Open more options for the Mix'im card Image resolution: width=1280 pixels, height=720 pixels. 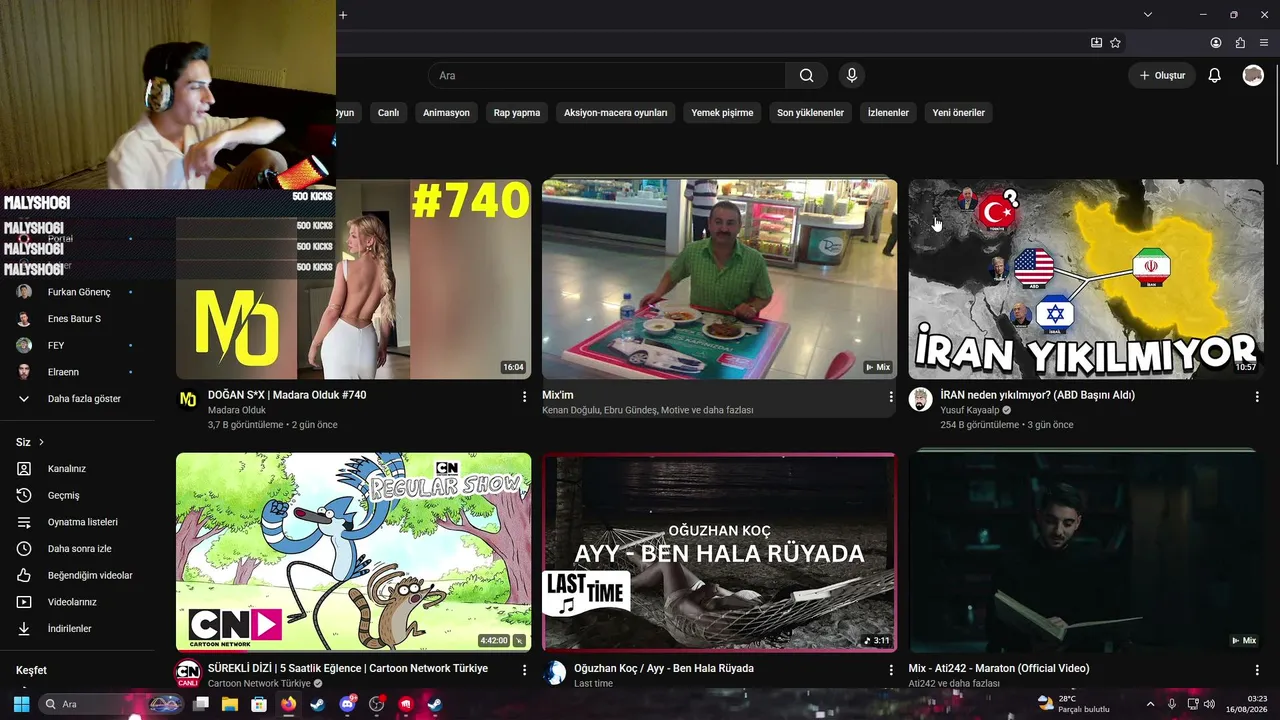click(x=891, y=397)
